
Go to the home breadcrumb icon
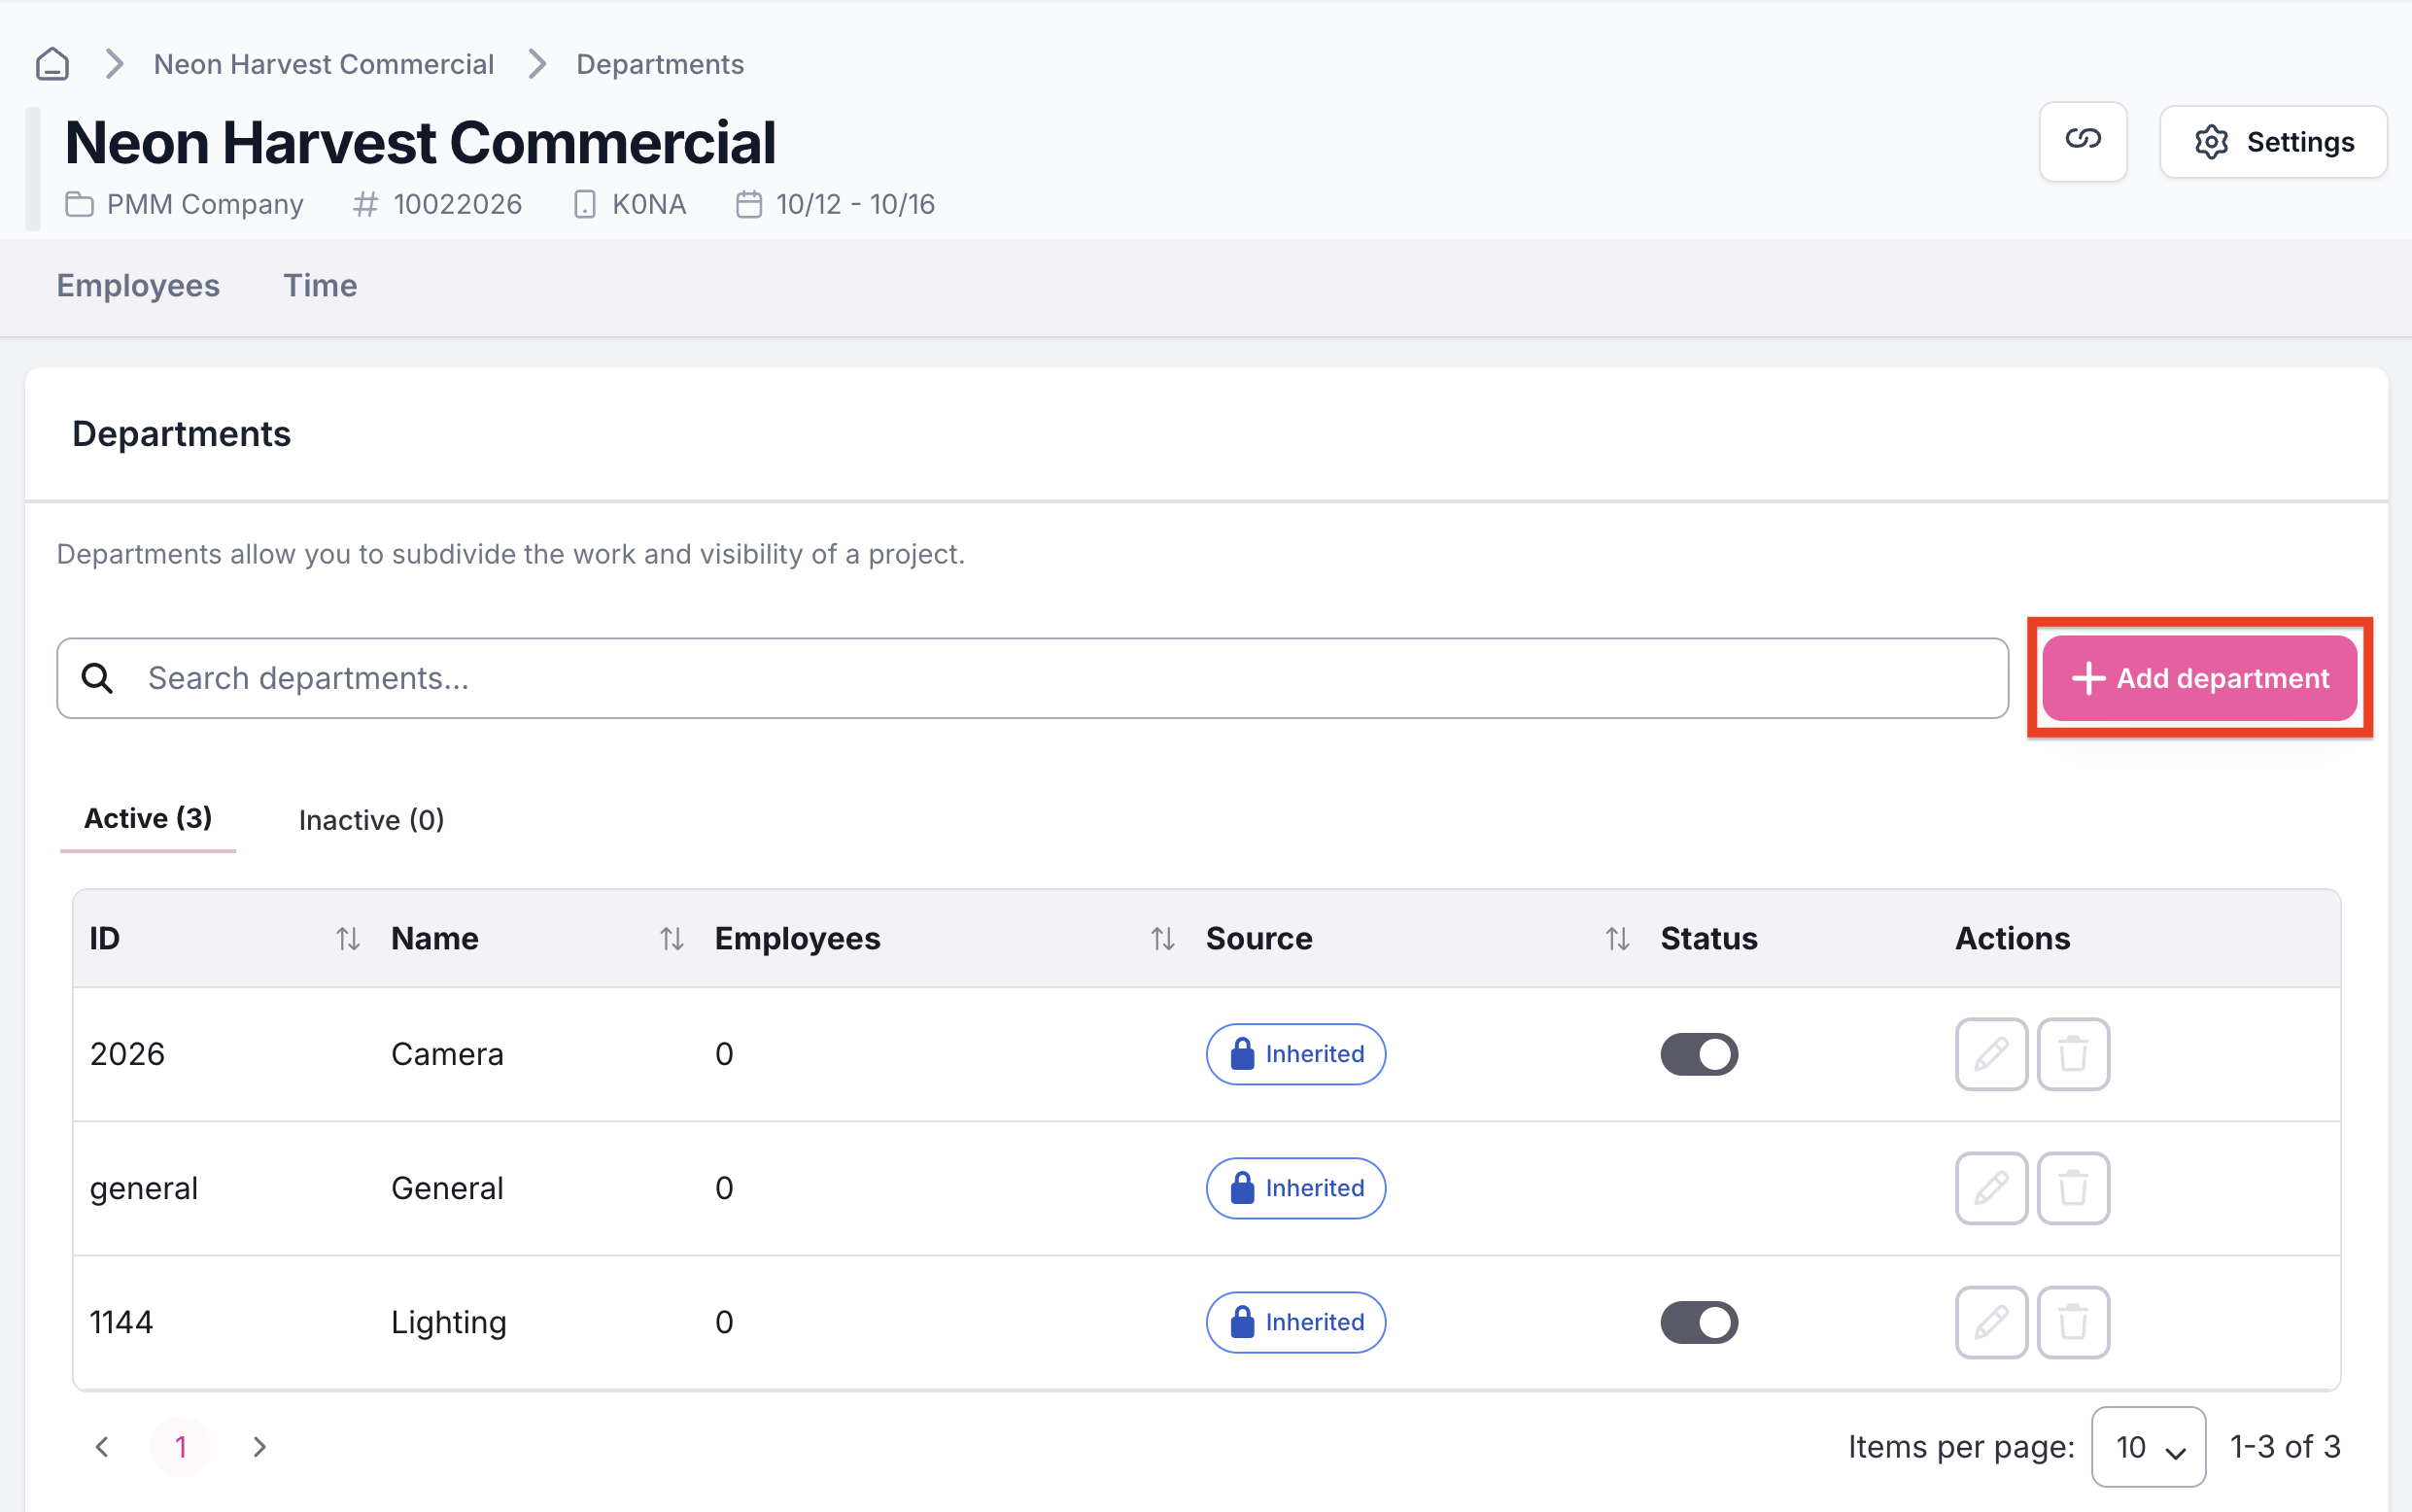tap(52, 64)
